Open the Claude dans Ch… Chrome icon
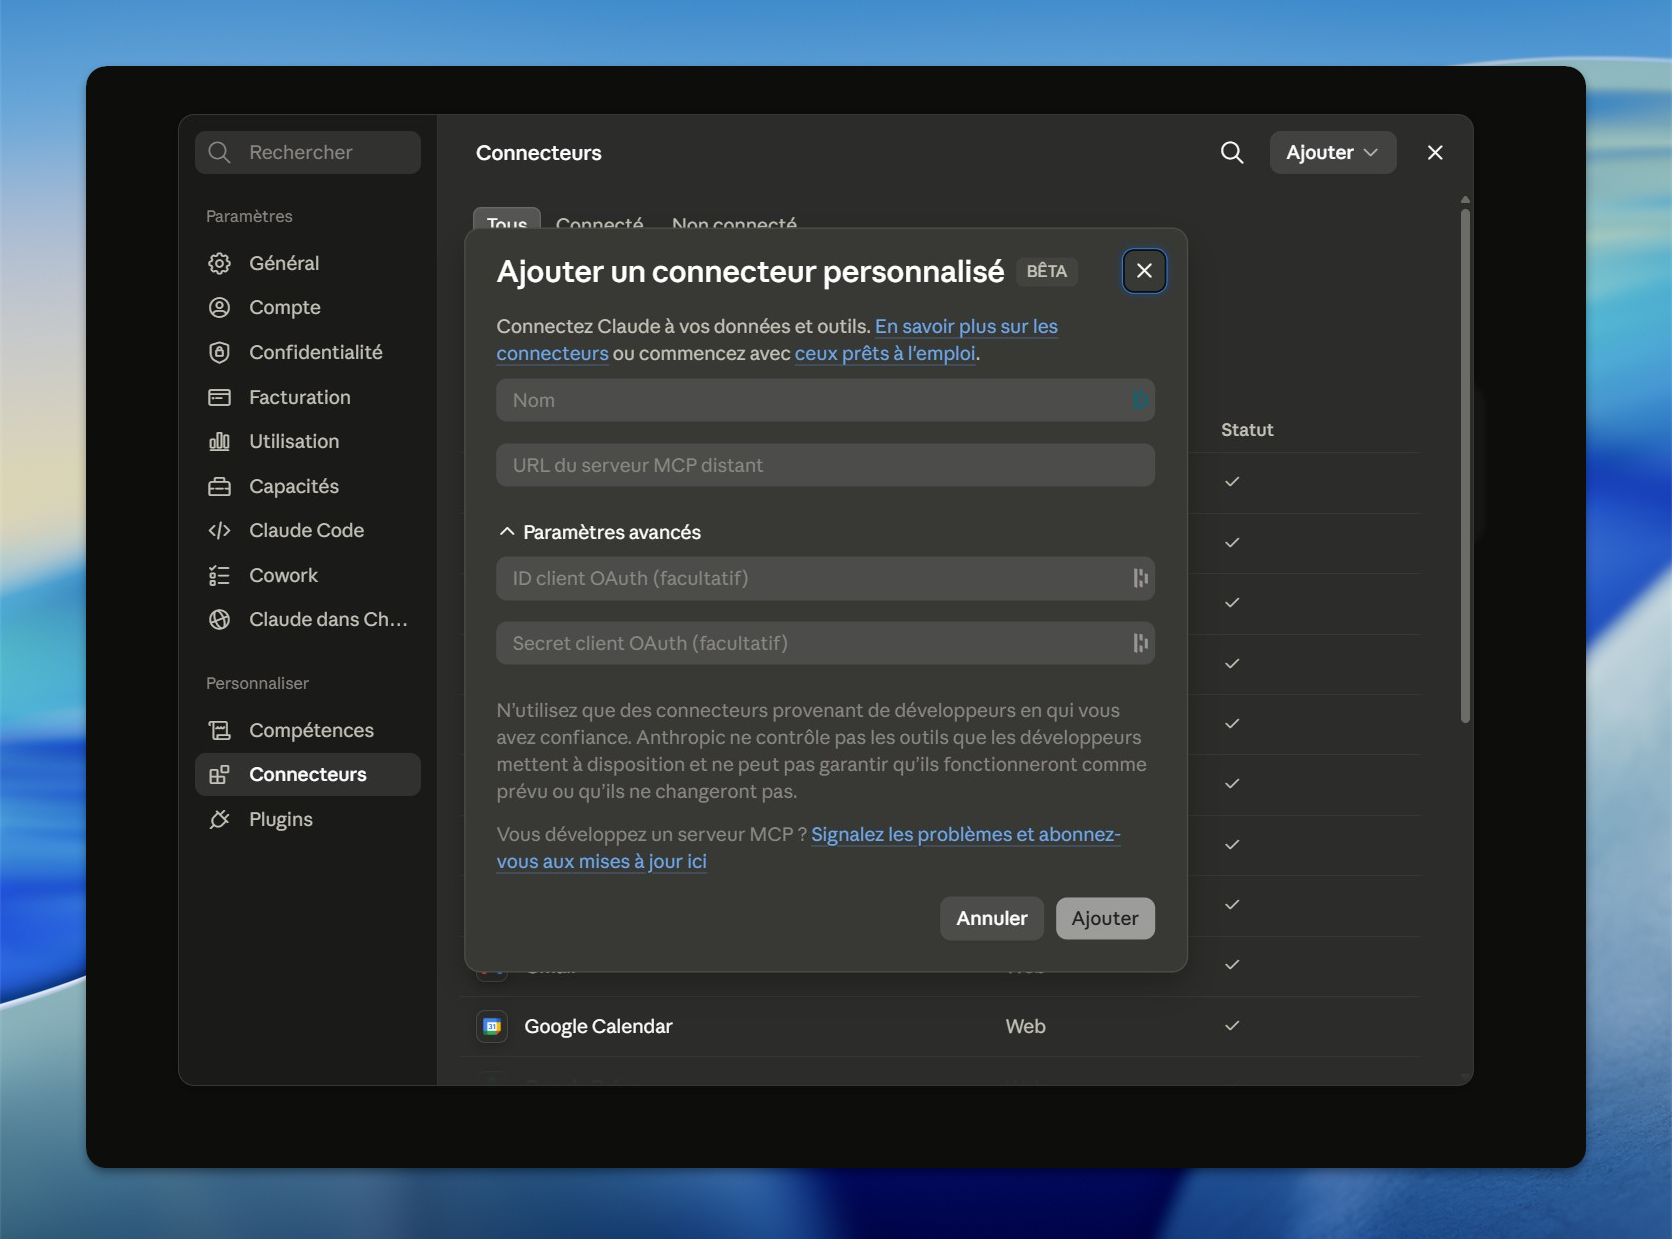This screenshot has height=1239, width=1672. click(219, 619)
